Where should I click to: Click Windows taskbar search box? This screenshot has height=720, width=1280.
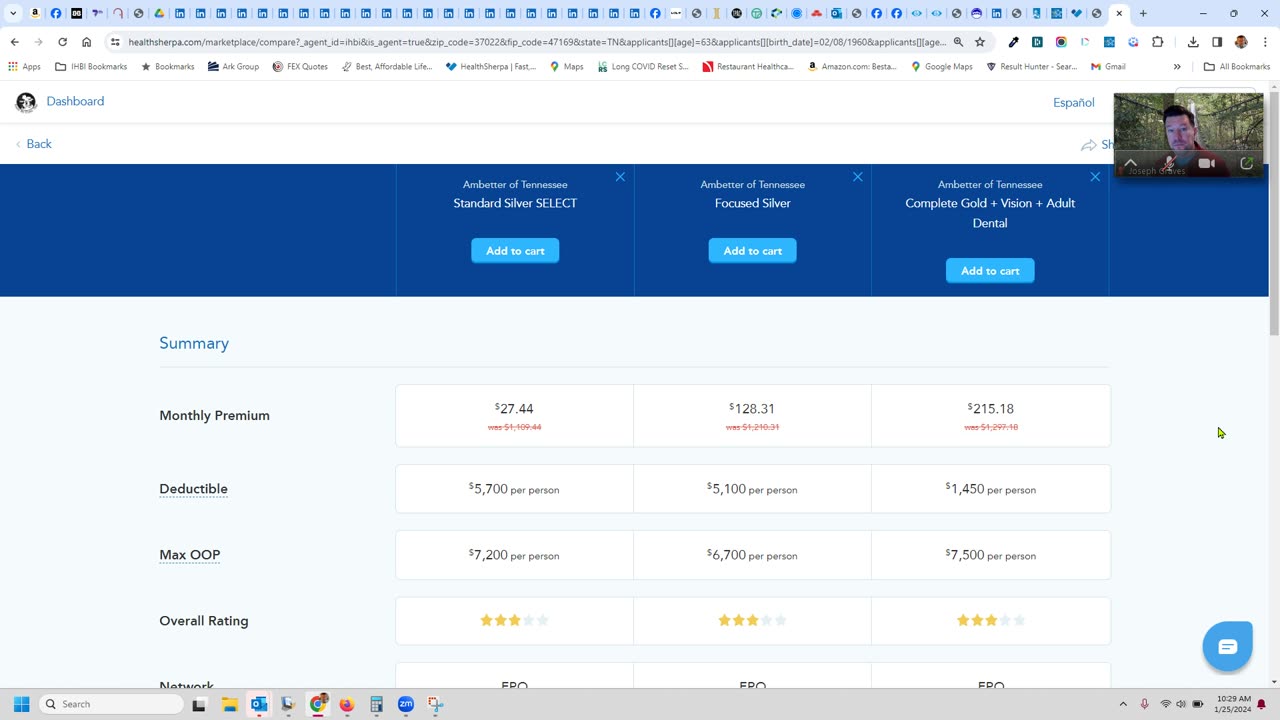click(x=112, y=704)
